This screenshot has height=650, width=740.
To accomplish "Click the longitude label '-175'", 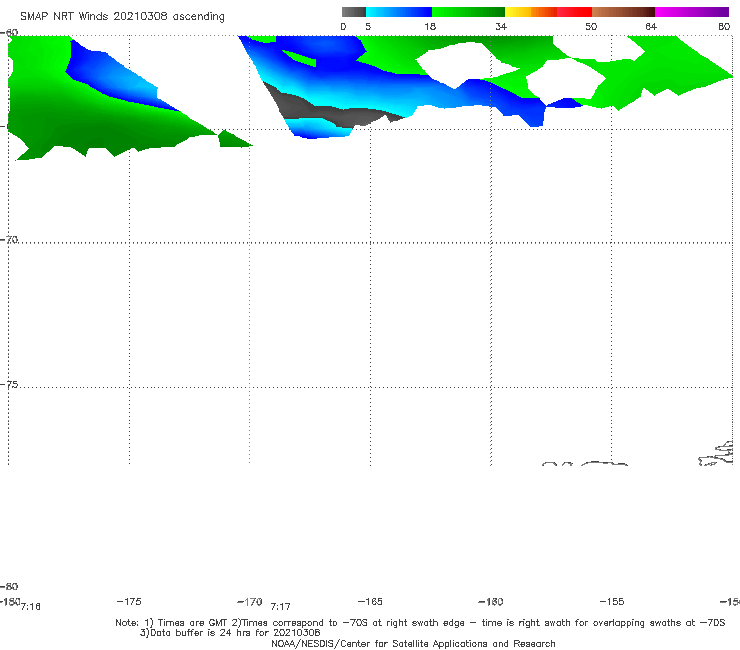I will pyautogui.click(x=129, y=601).
